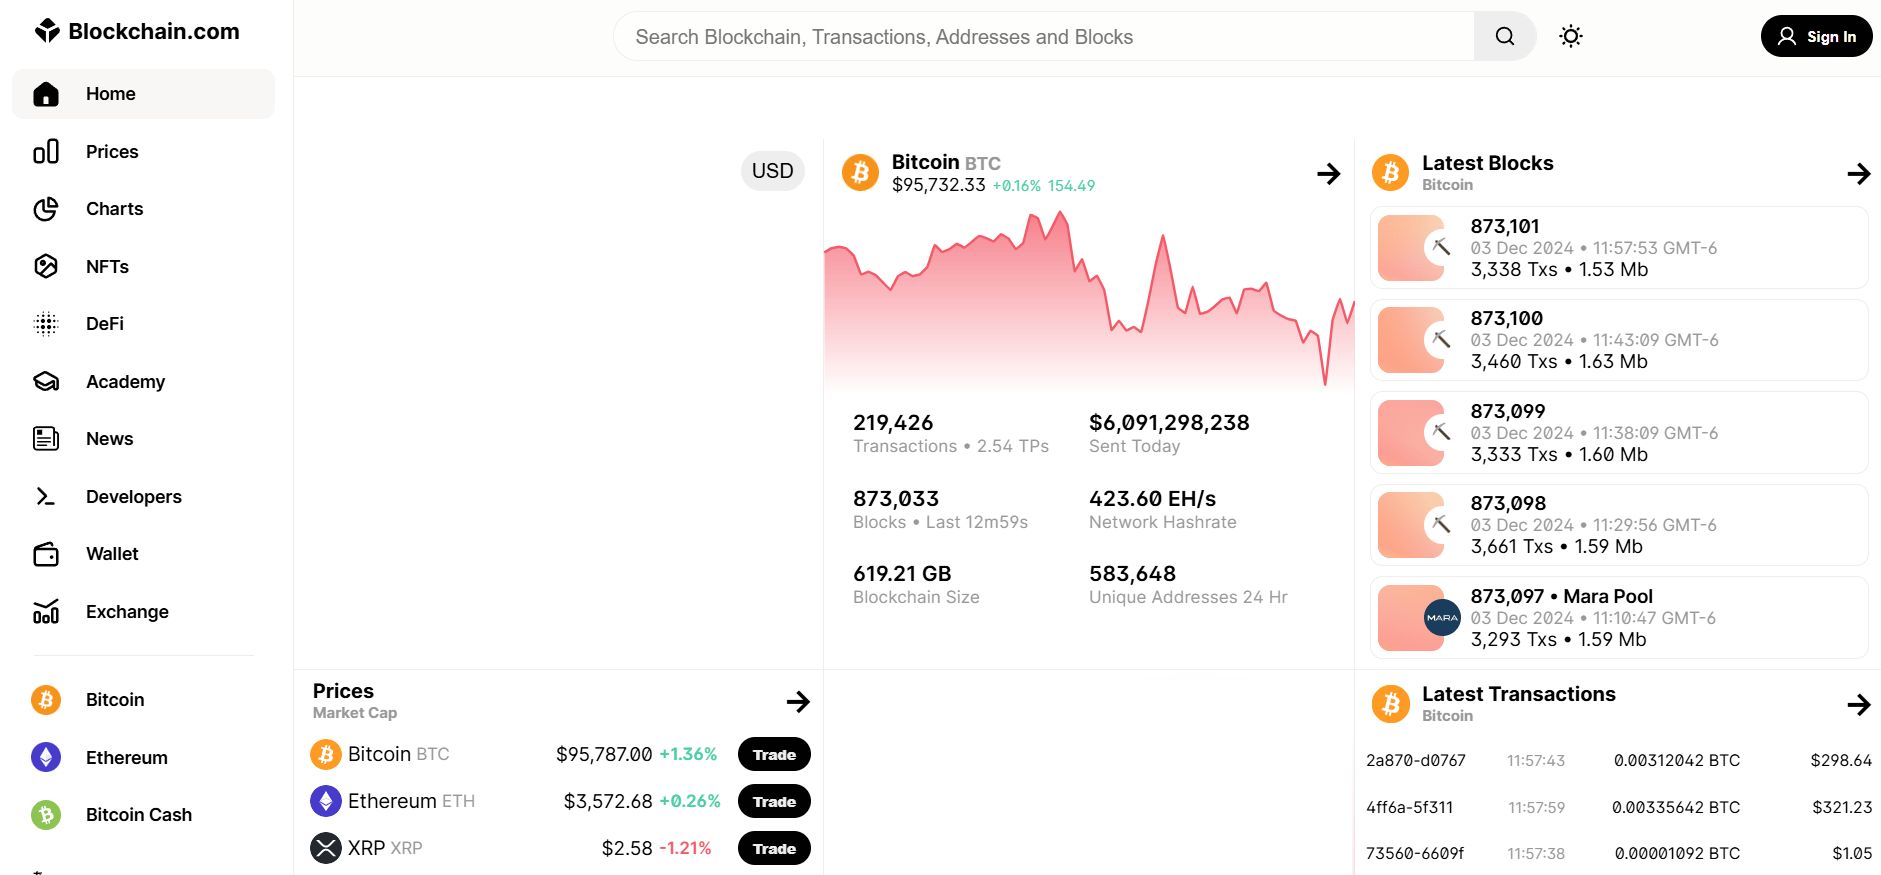Navigate to the Wallet page
1881x875 pixels.
click(x=111, y=553)
